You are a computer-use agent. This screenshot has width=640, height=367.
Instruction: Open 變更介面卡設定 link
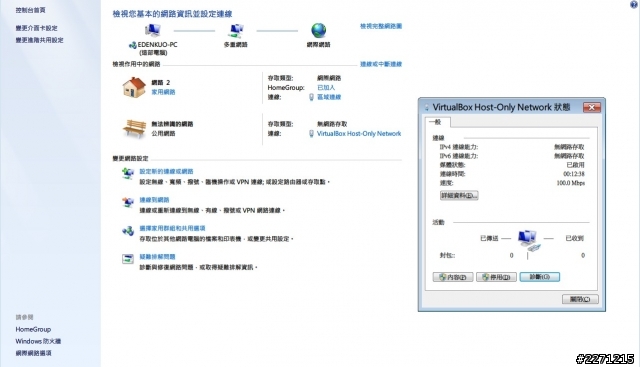[36, 28]
